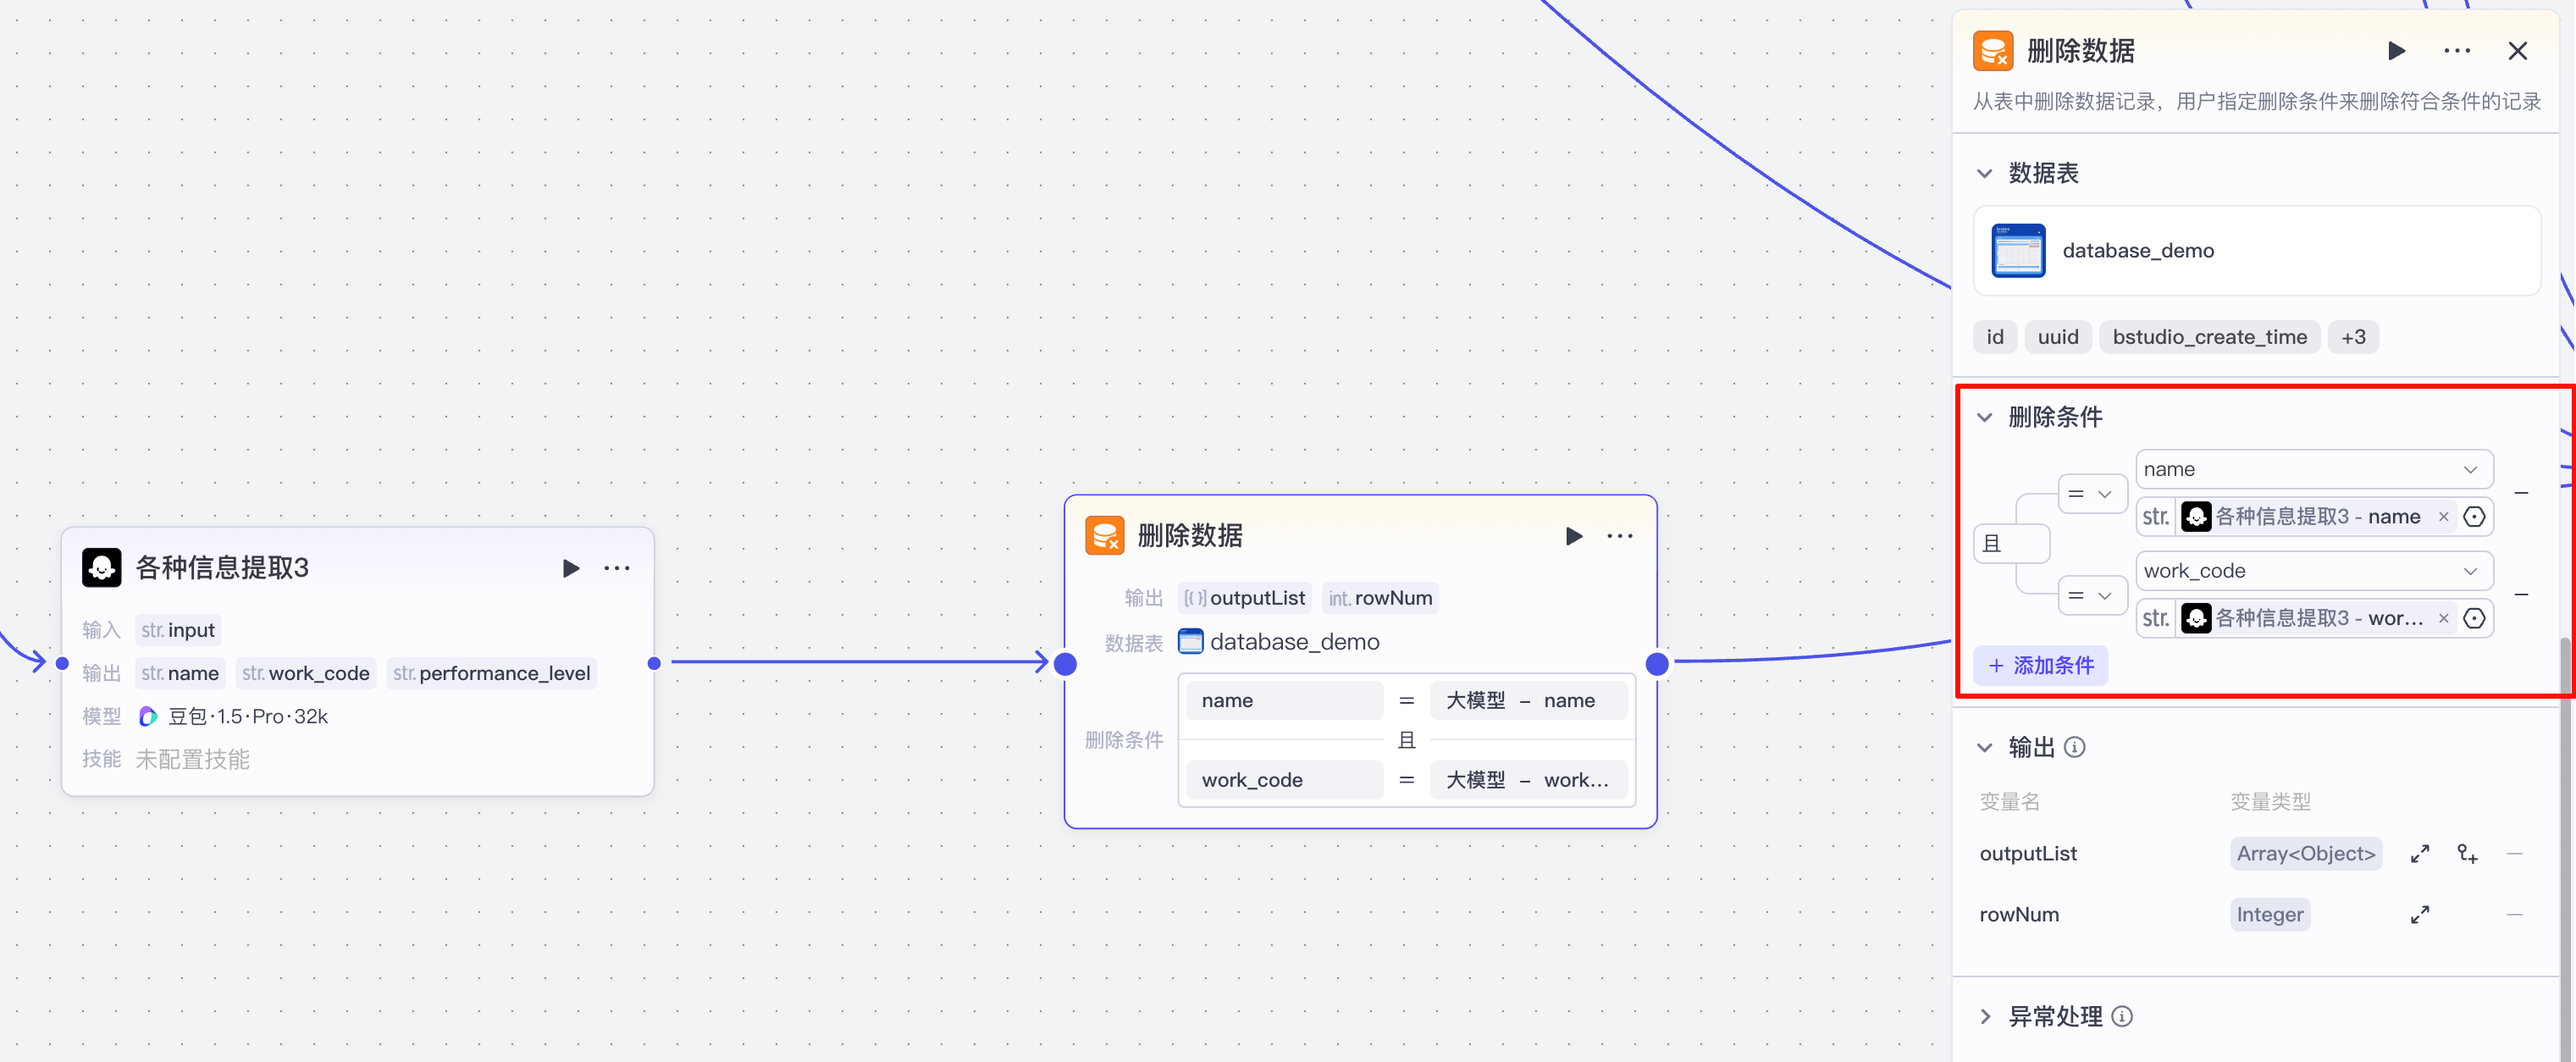Collapse the 数据表 section
2576x1062 pixels.
[1985, 173]
